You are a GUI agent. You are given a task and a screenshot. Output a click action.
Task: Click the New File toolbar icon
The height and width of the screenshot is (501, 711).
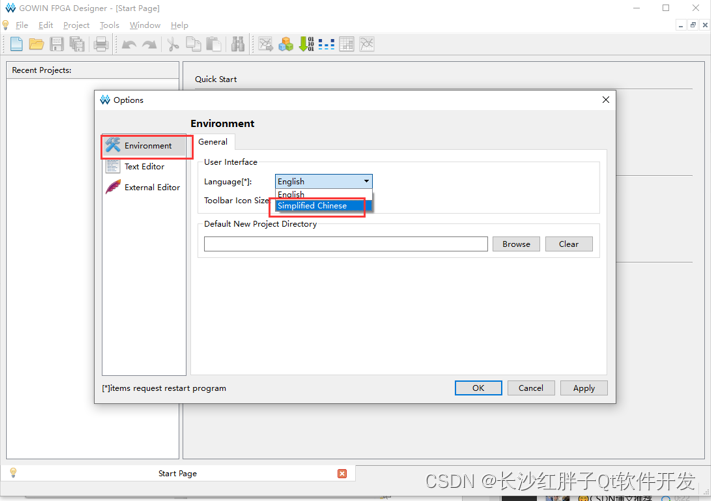(x=16, y=44)
